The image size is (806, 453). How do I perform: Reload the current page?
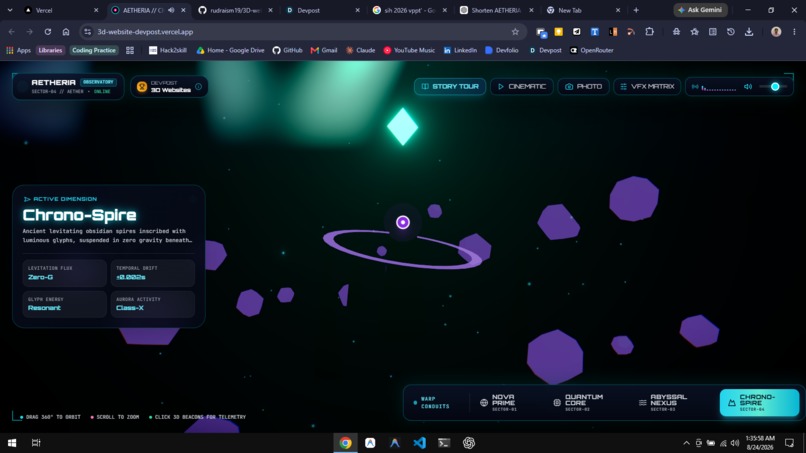click(x=48, y=32)
